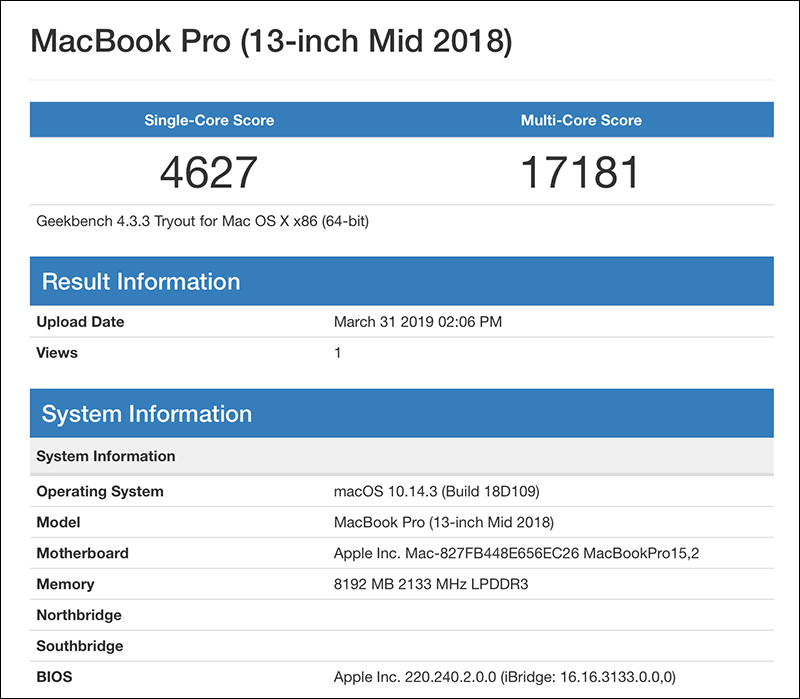Select the Mac-827FB448E656EC26 motherboard value
800x699 pixels.
pyautogui.click(x=516, y=553)
